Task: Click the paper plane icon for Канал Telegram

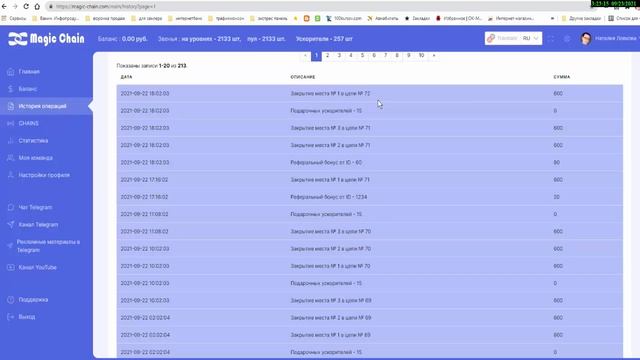Action: [x=11, y=224]
